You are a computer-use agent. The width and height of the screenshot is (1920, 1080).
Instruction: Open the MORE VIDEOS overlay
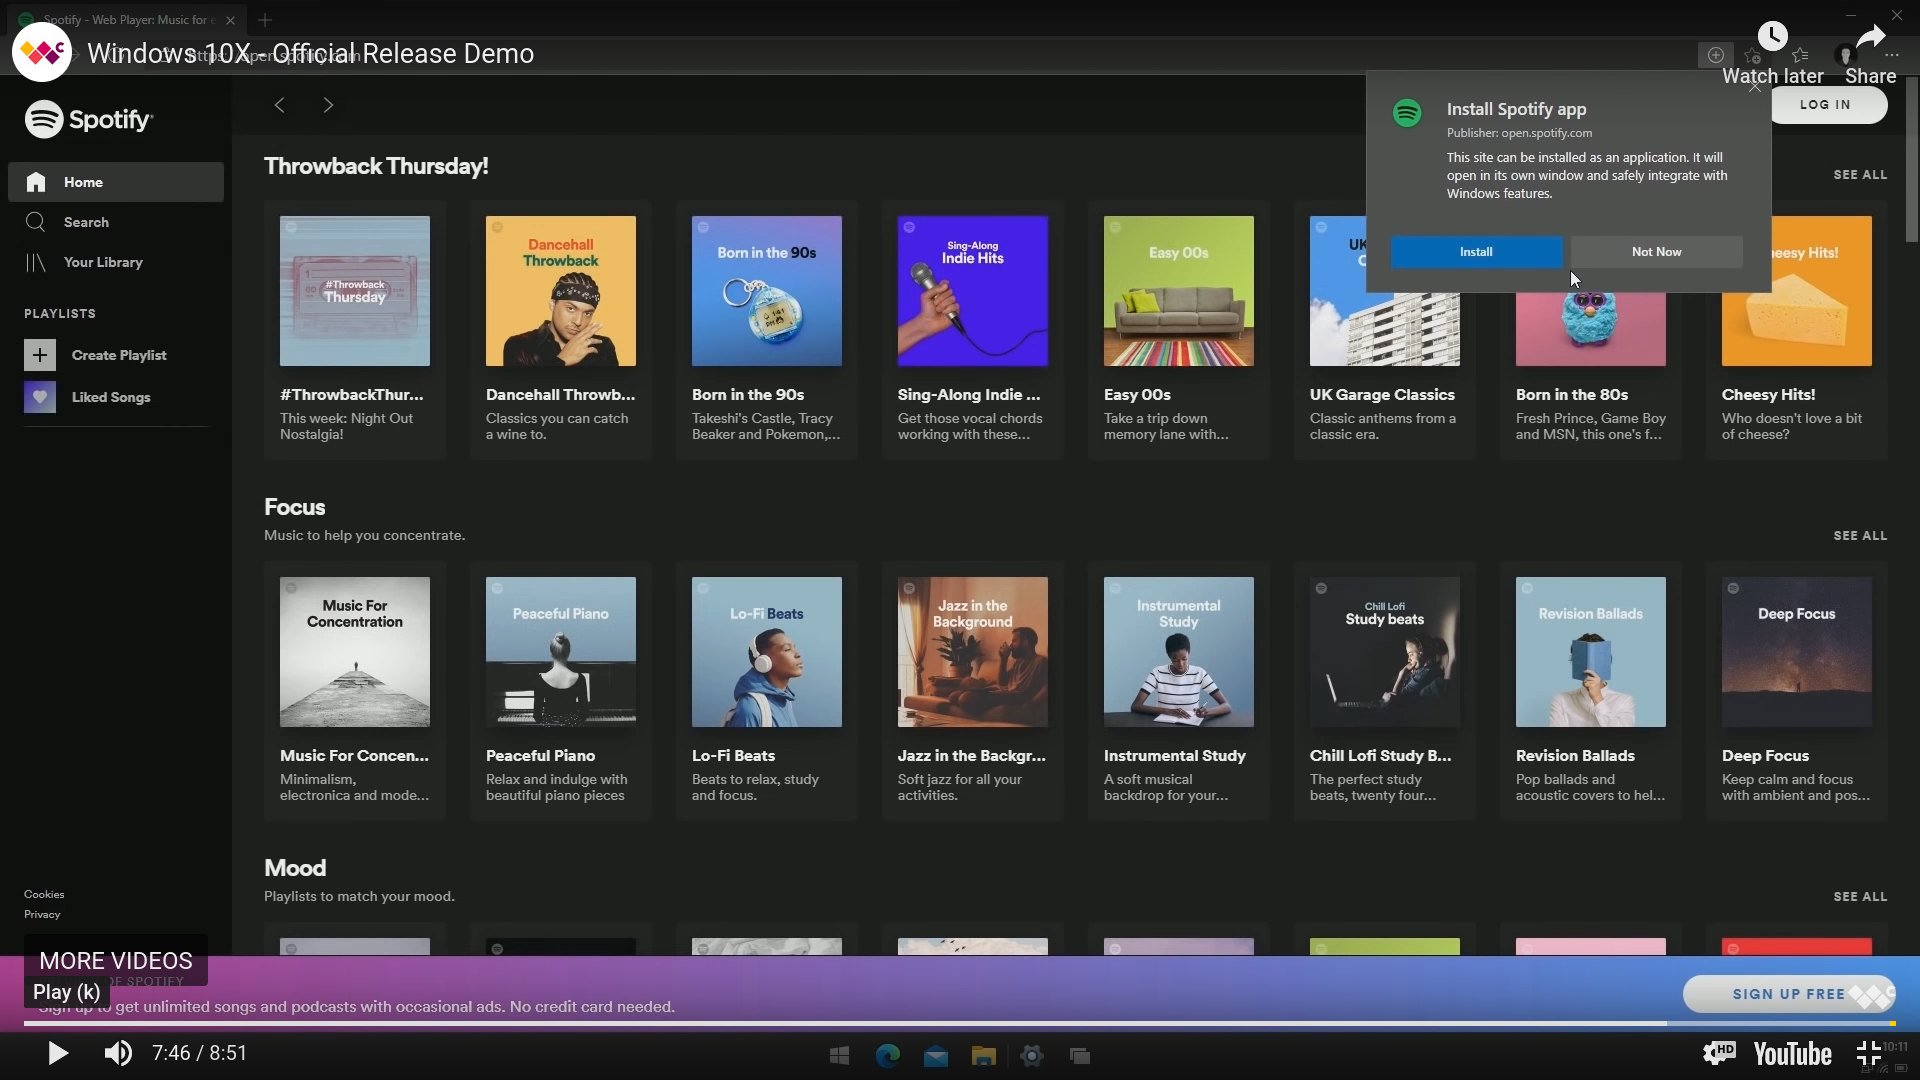pos(116,961)
